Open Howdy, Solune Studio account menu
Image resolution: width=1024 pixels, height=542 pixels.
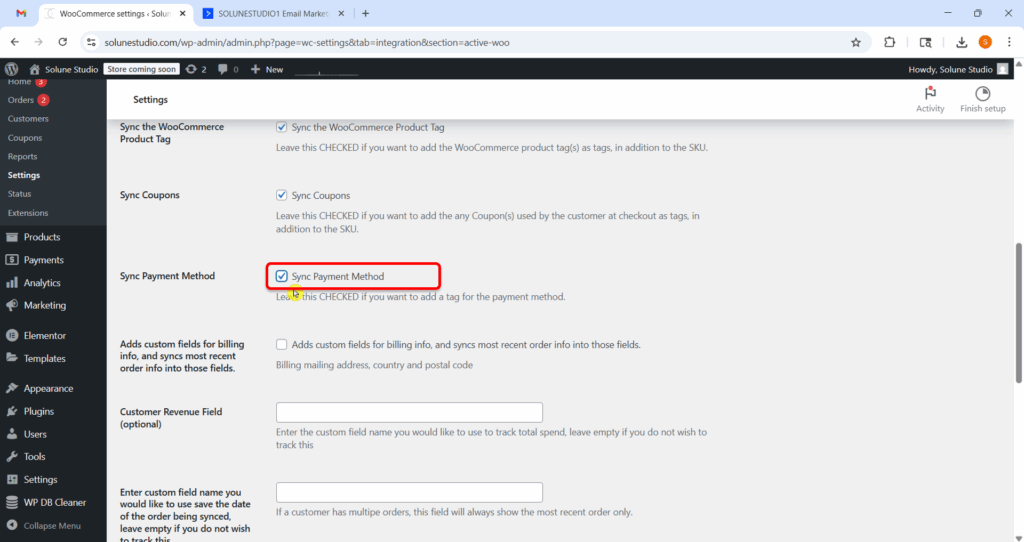(958, 69)
